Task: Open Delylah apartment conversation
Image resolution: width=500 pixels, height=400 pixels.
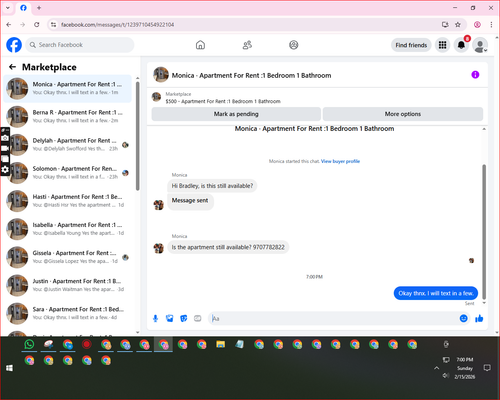Action: click(67, 144)
